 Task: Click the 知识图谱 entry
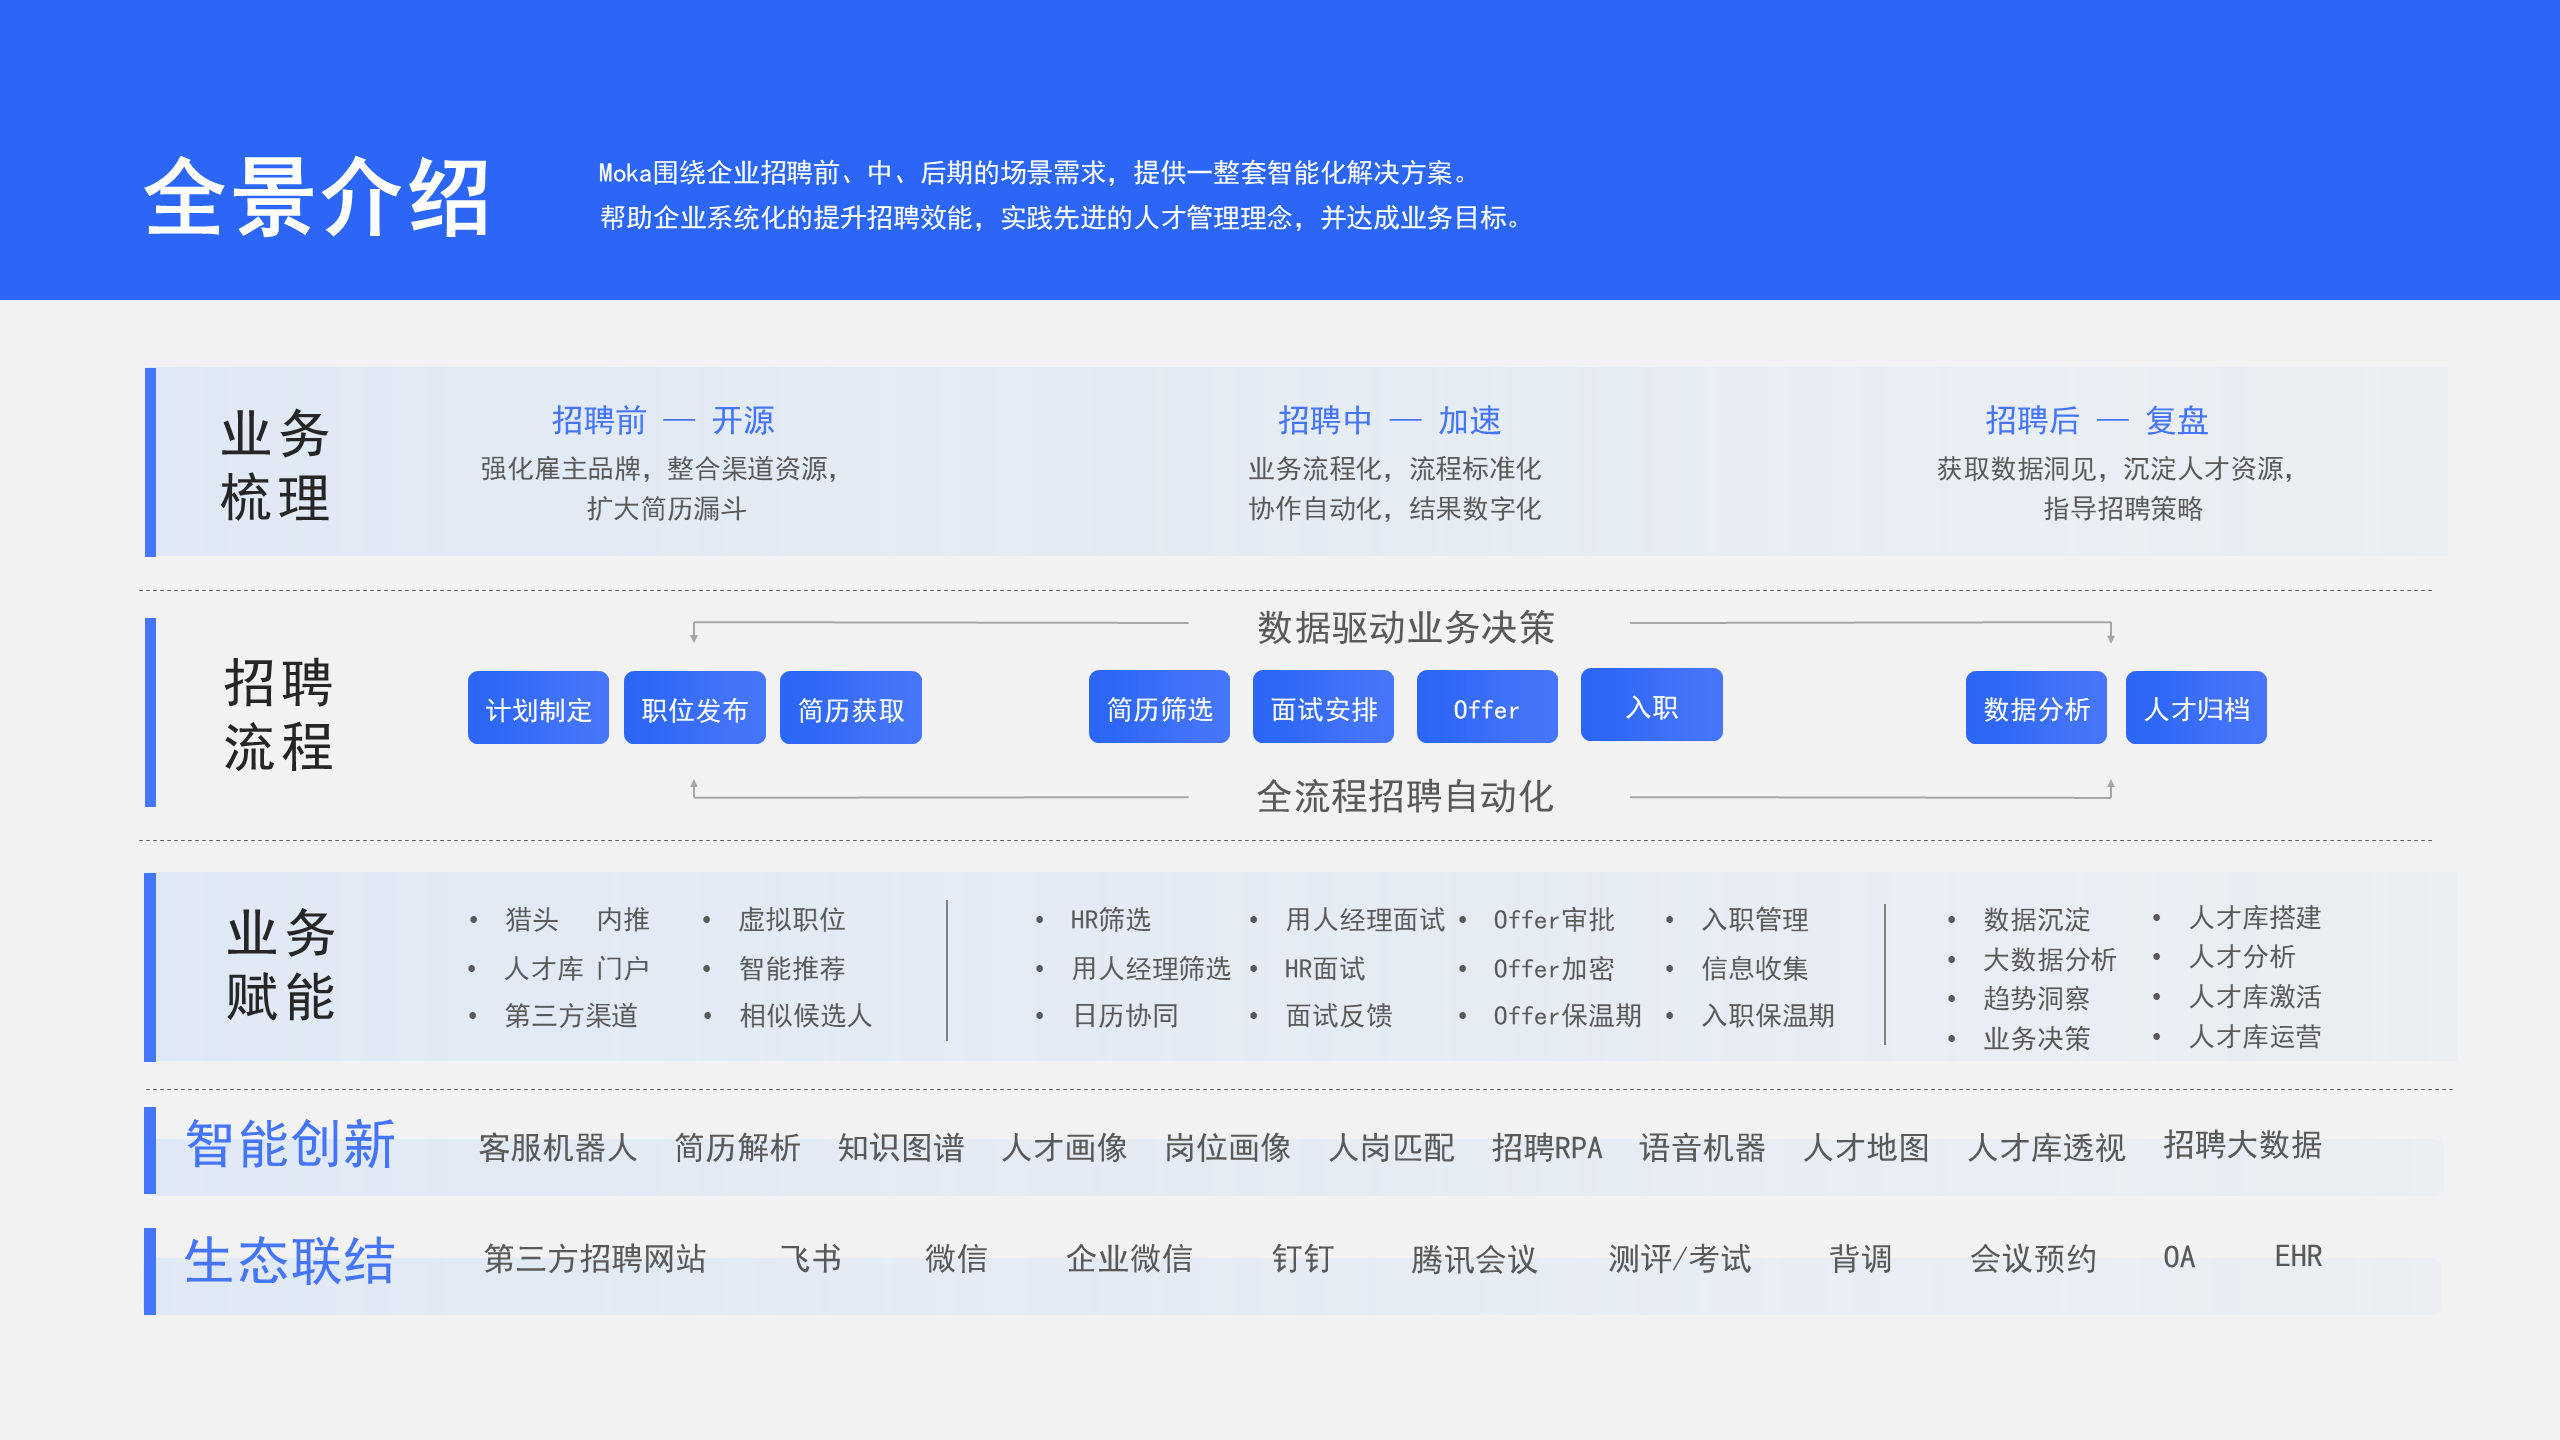(901, 1147)
